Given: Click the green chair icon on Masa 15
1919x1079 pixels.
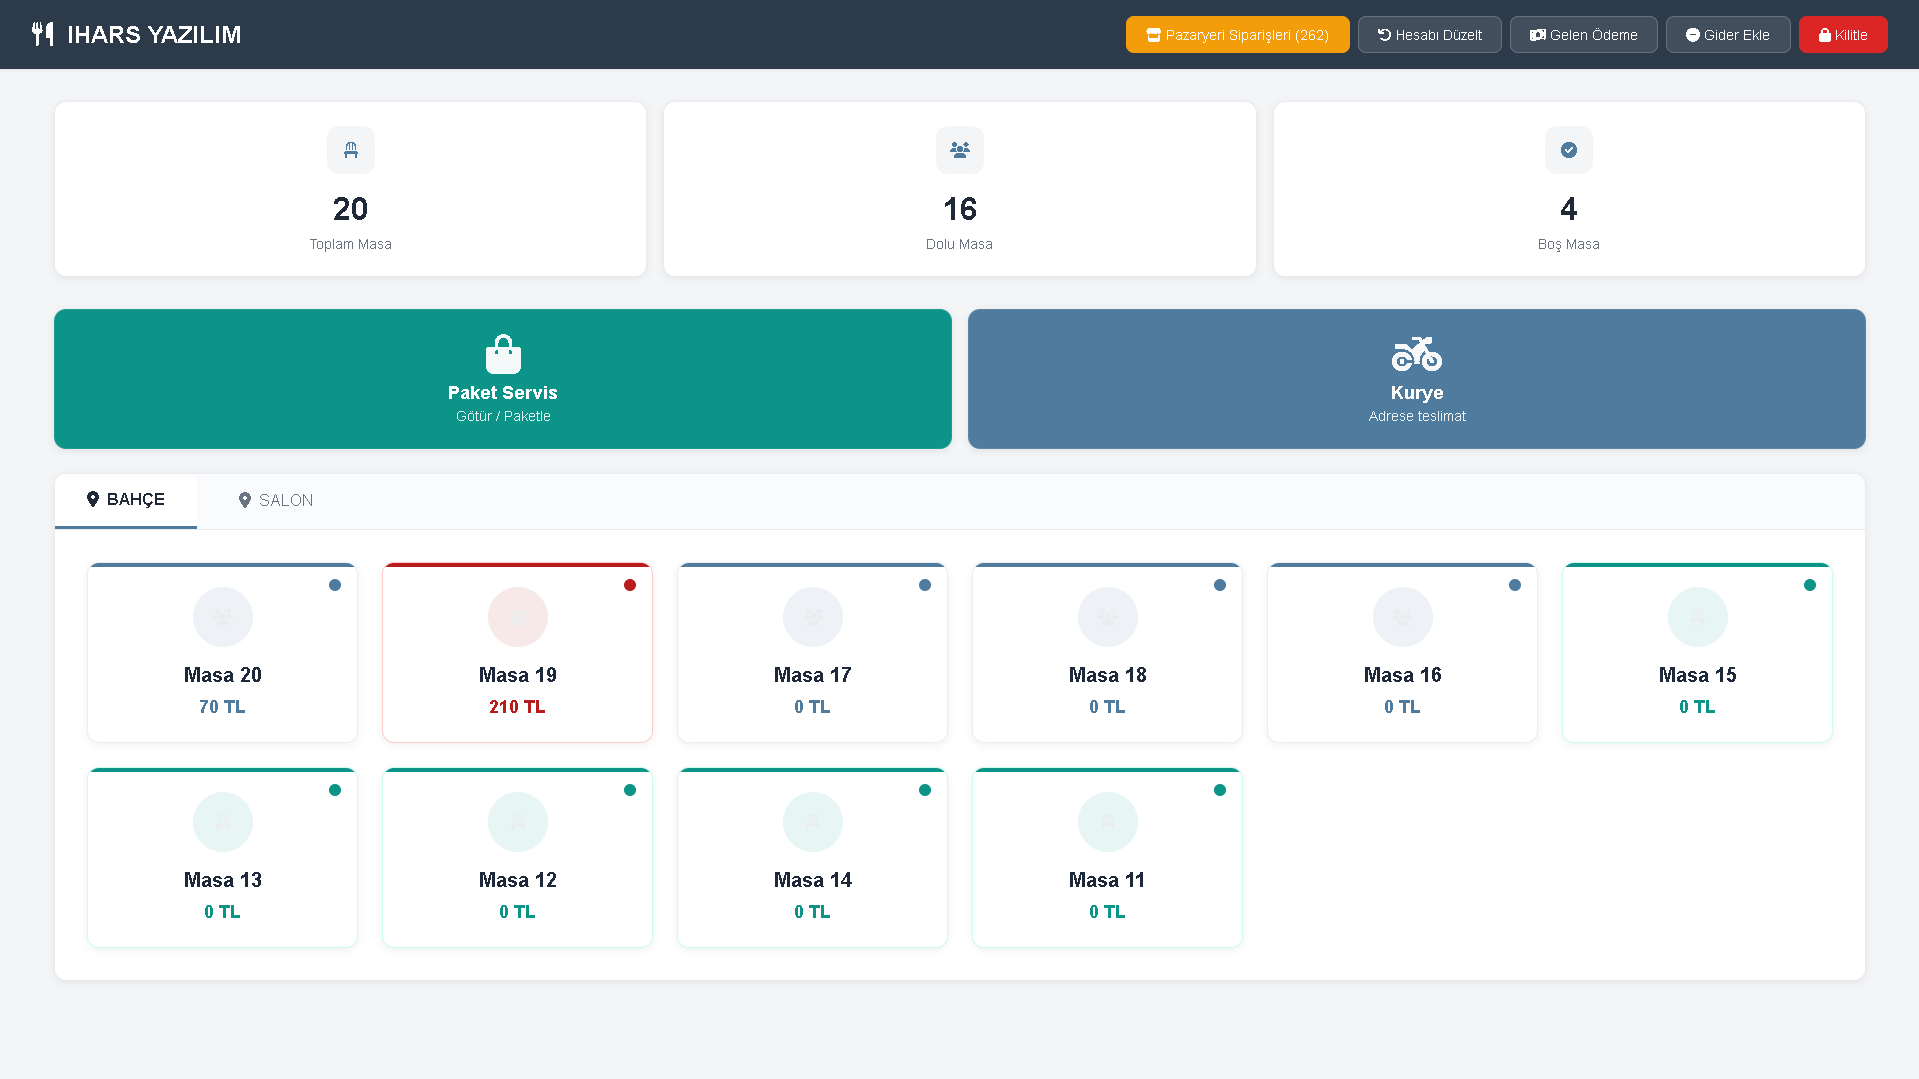Looking at the screenshot, I should 1697,617.
